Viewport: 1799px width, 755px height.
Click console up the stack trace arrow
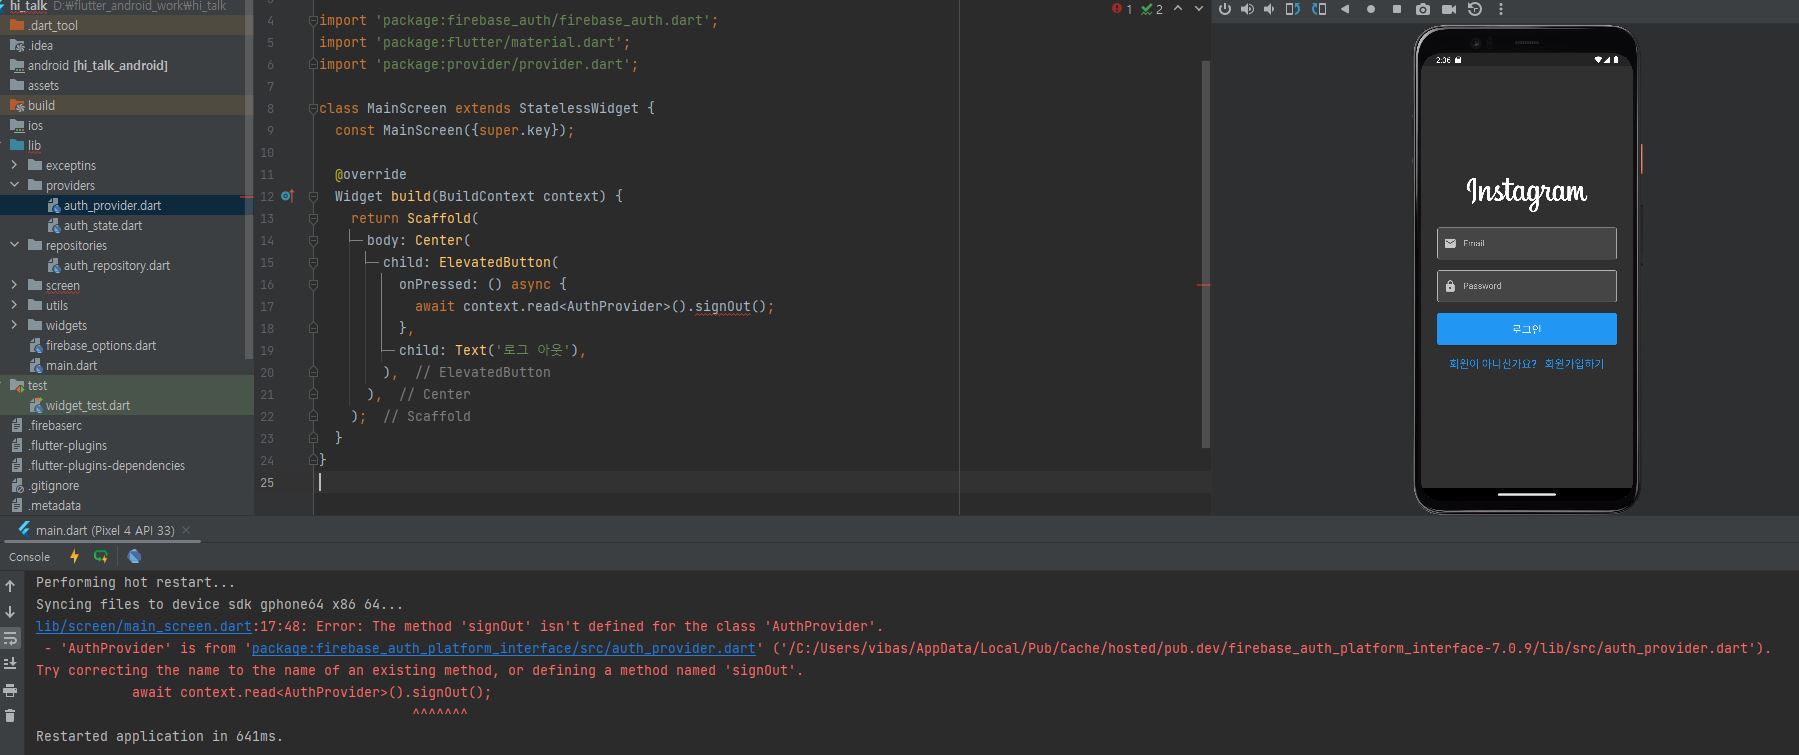(x=10, y=586)
